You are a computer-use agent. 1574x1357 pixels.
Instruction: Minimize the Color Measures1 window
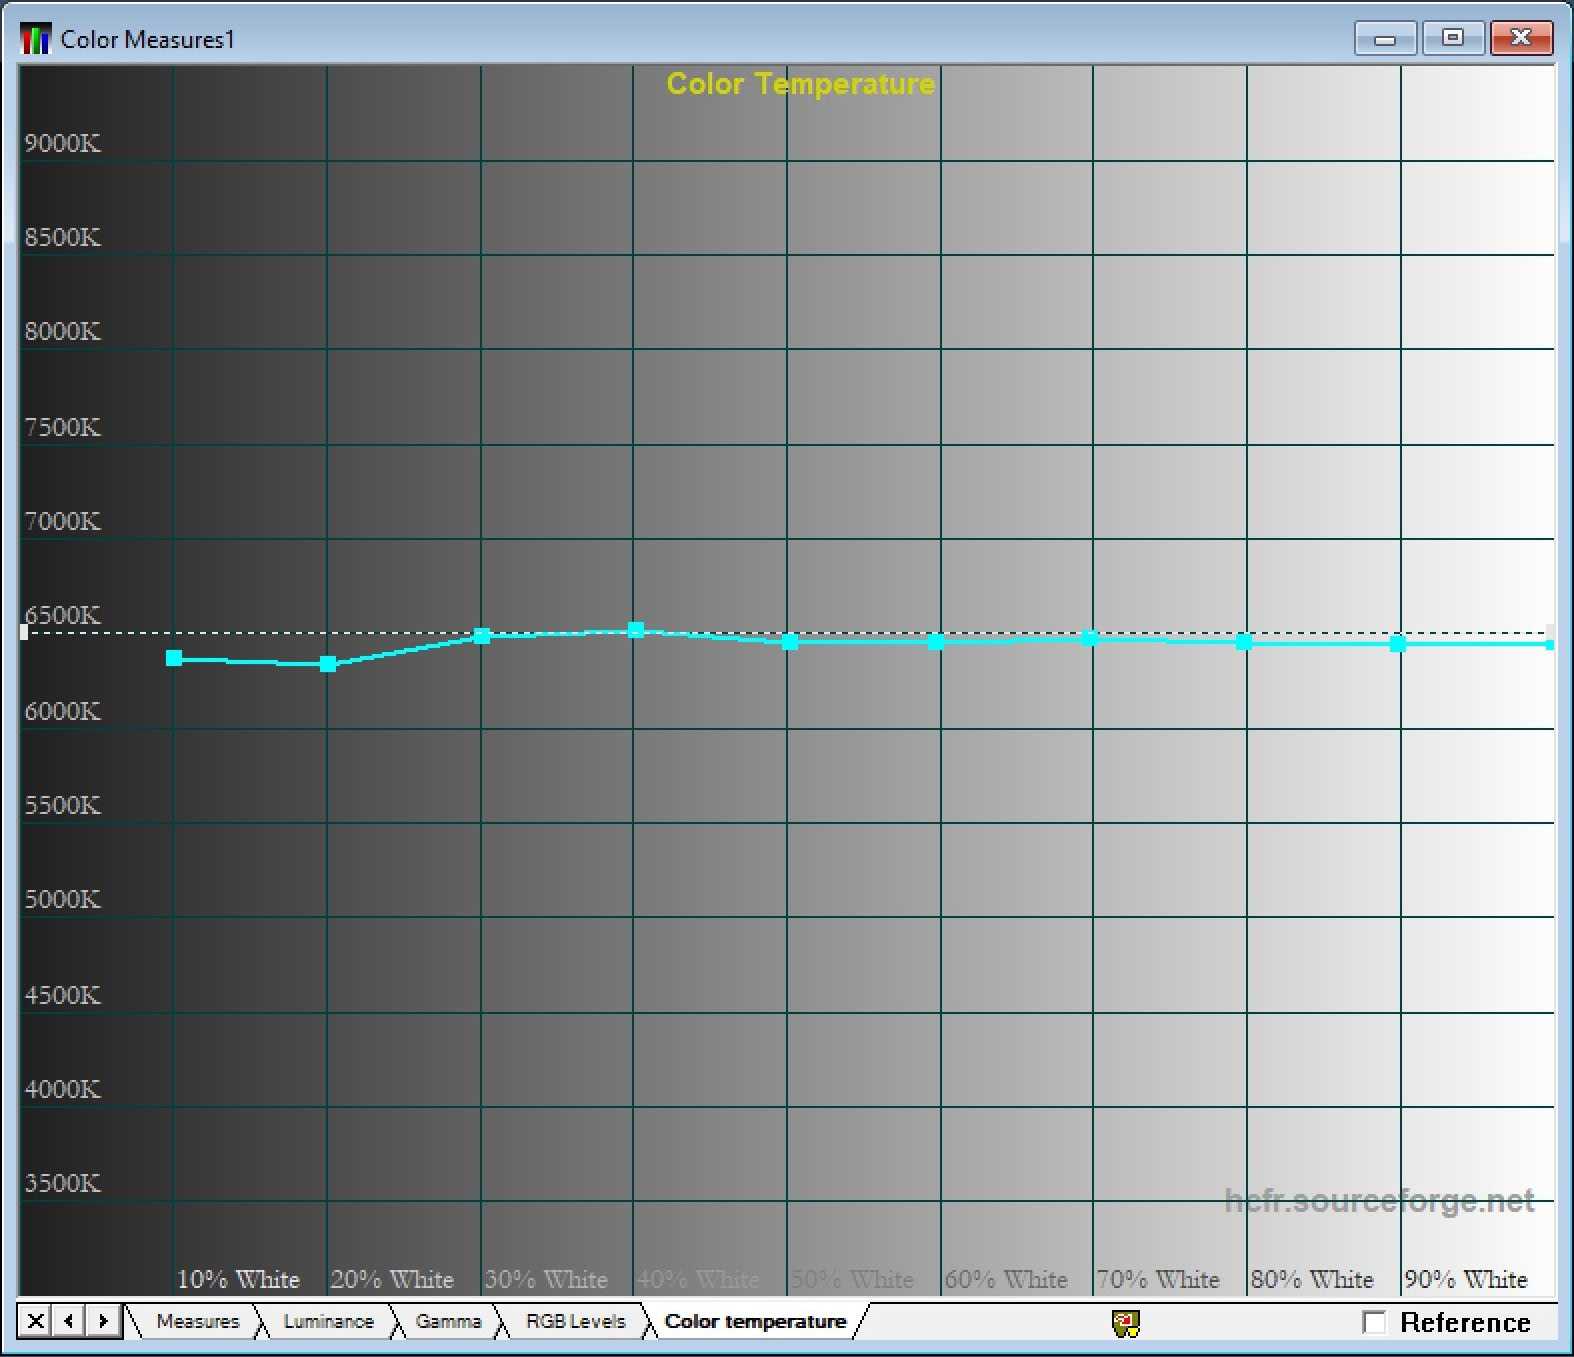coord(1385,39)
